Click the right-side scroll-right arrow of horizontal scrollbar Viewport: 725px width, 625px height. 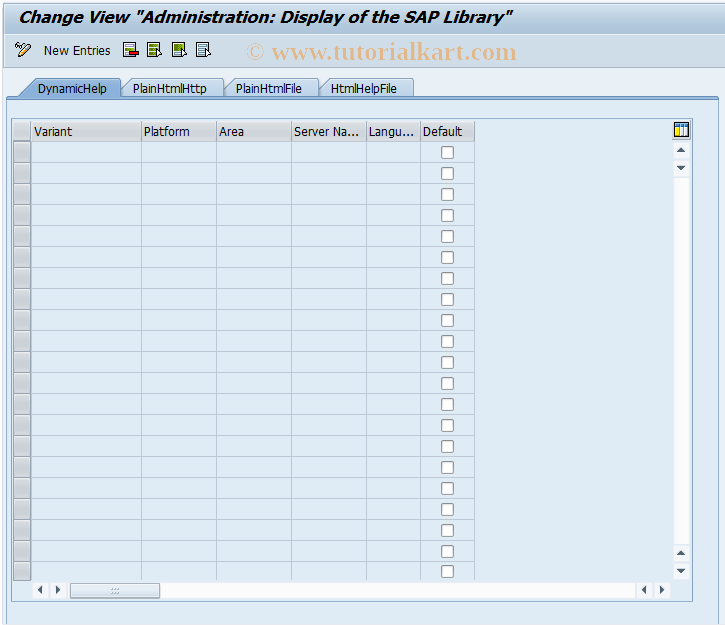click(662, 590)
